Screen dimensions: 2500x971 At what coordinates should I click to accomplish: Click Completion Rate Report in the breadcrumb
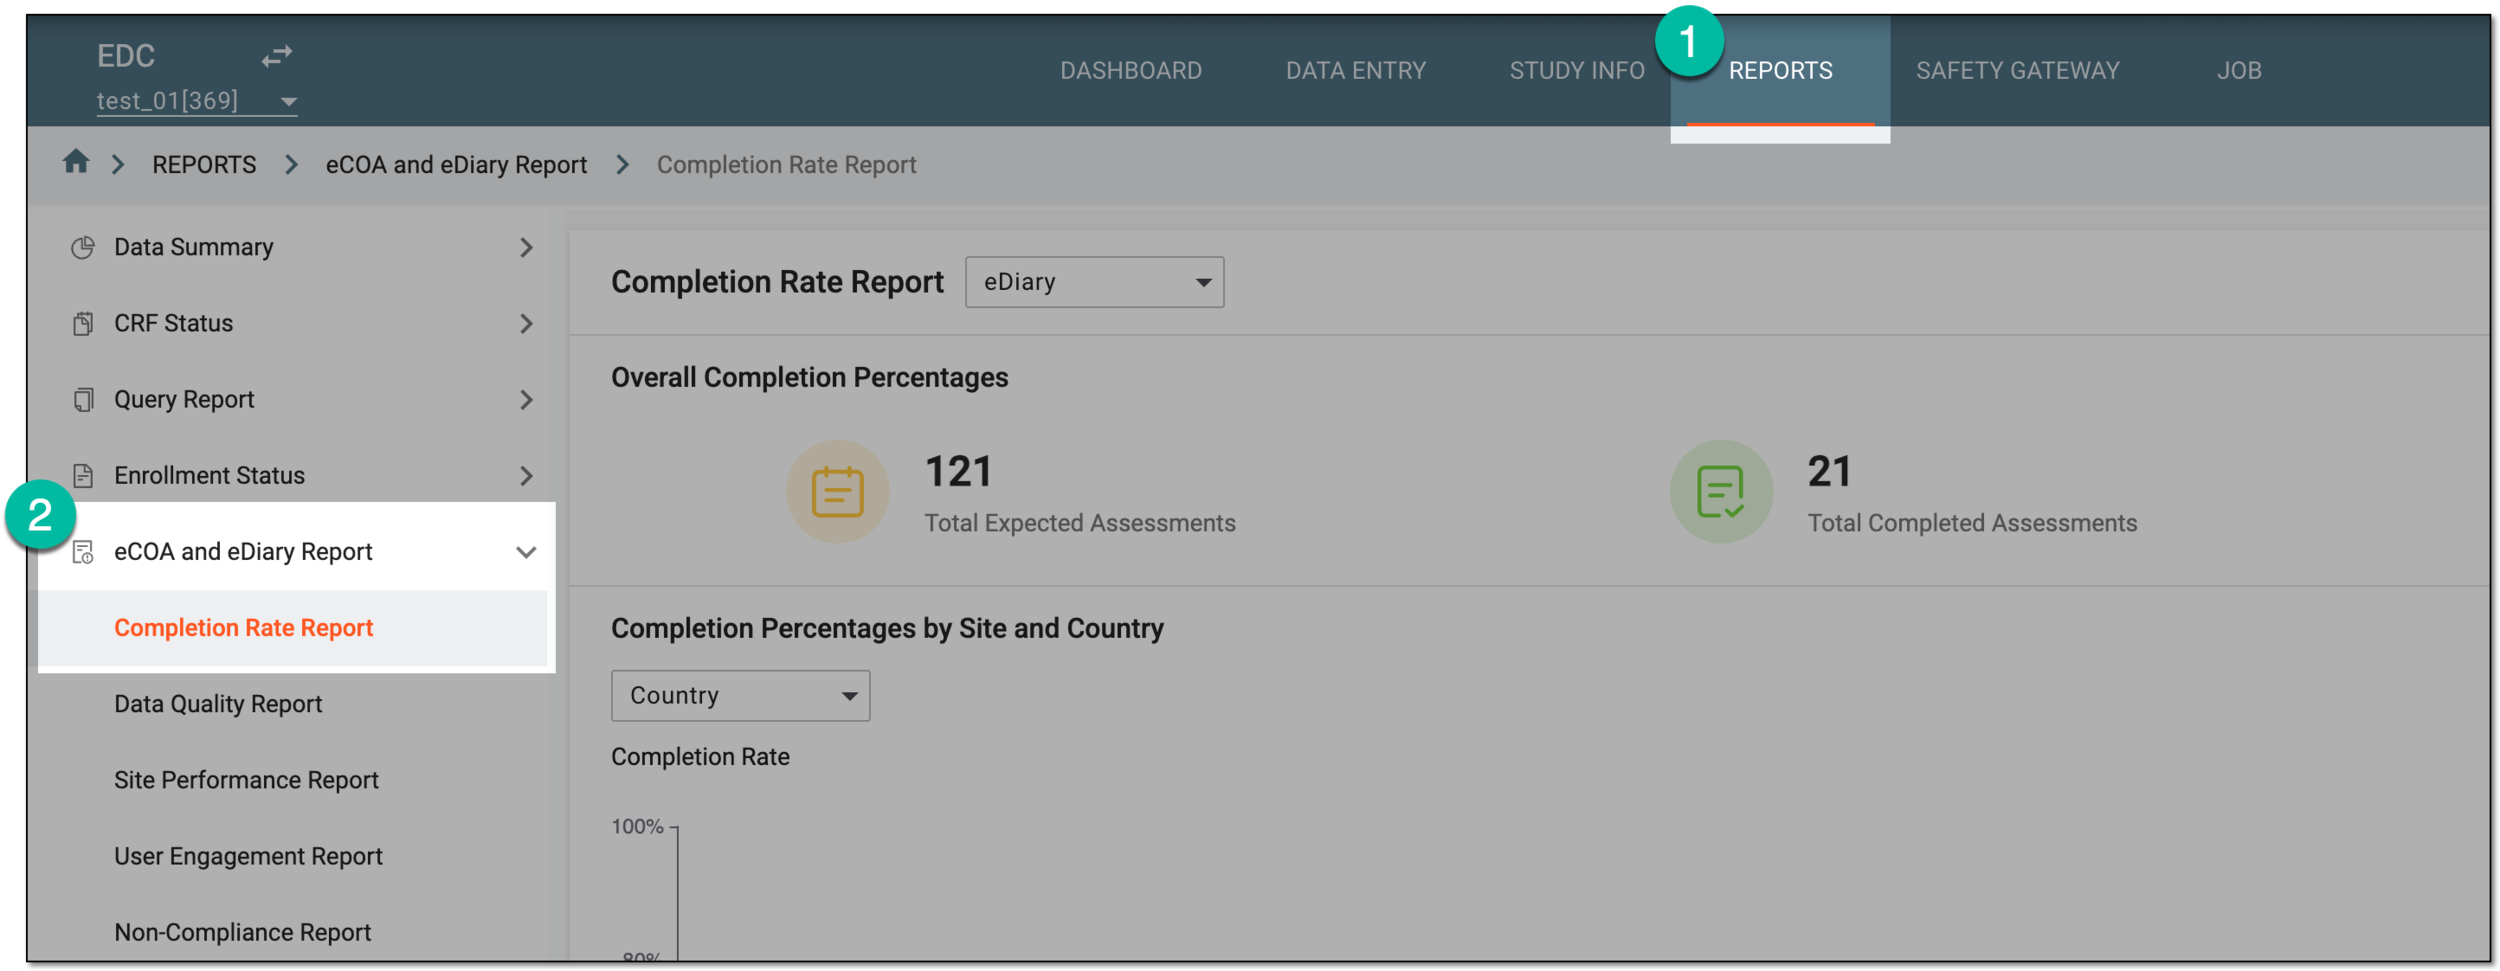point(786,165)
